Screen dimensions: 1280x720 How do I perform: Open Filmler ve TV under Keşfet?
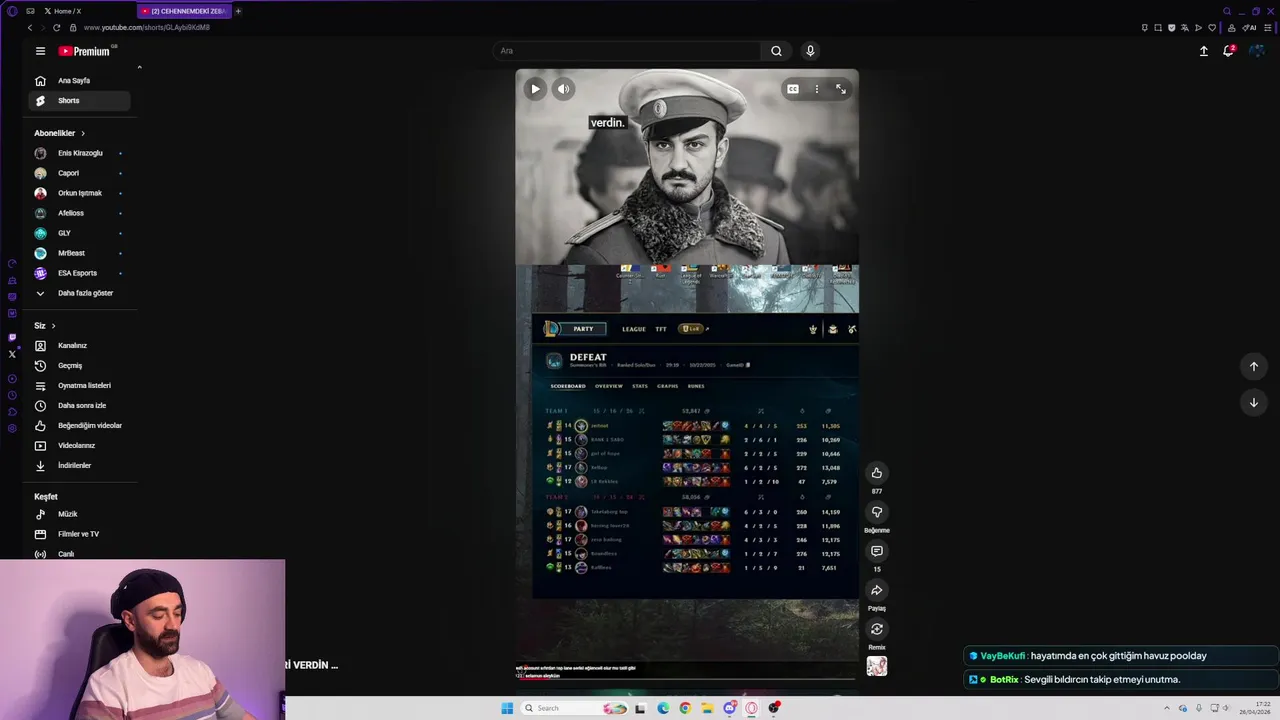point(80,534)
